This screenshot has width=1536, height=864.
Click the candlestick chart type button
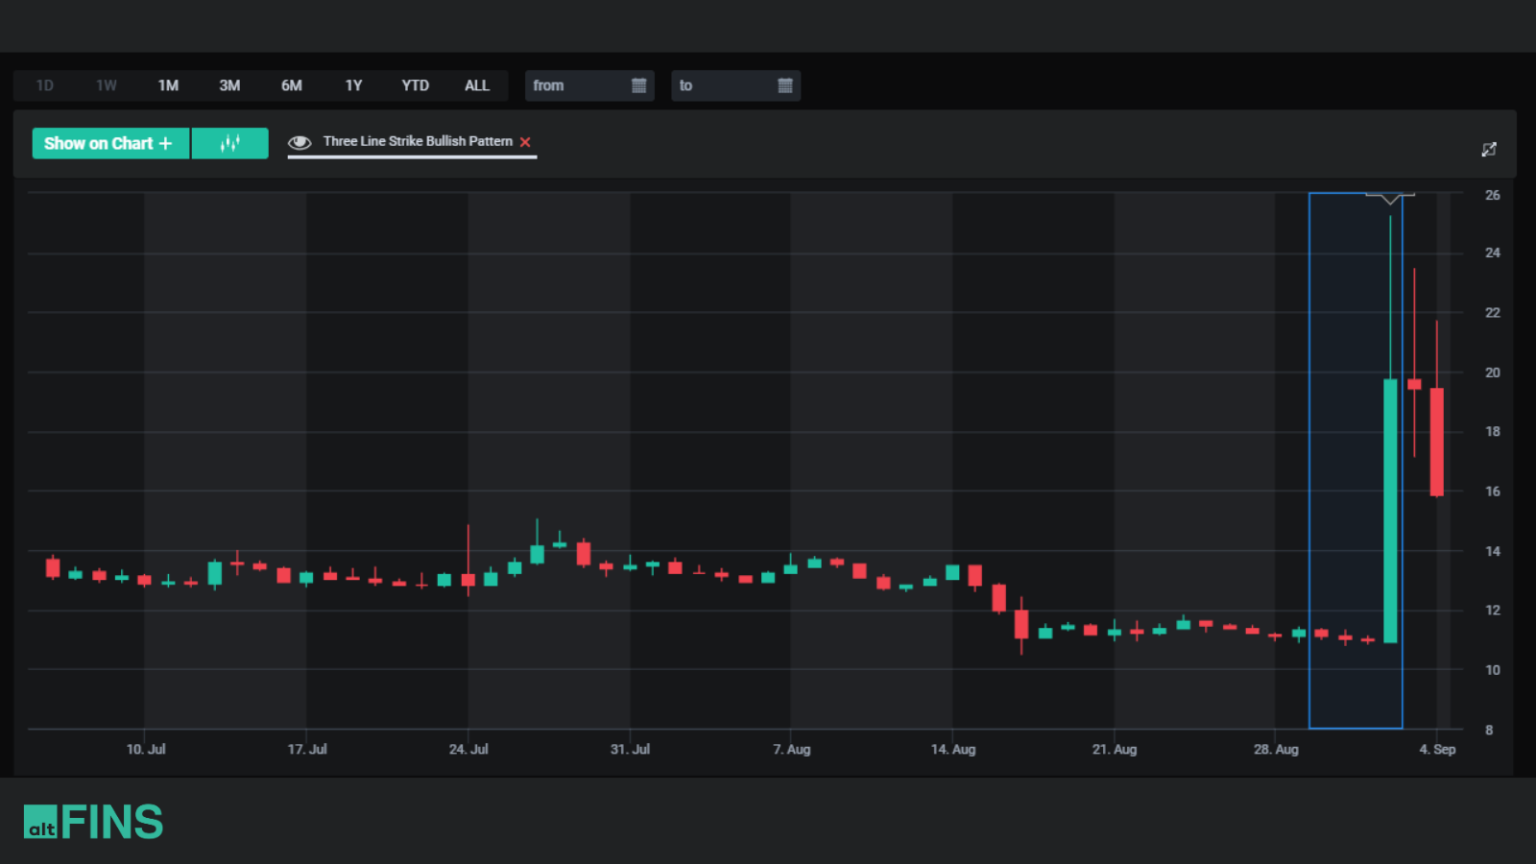(x=230, y=143)
